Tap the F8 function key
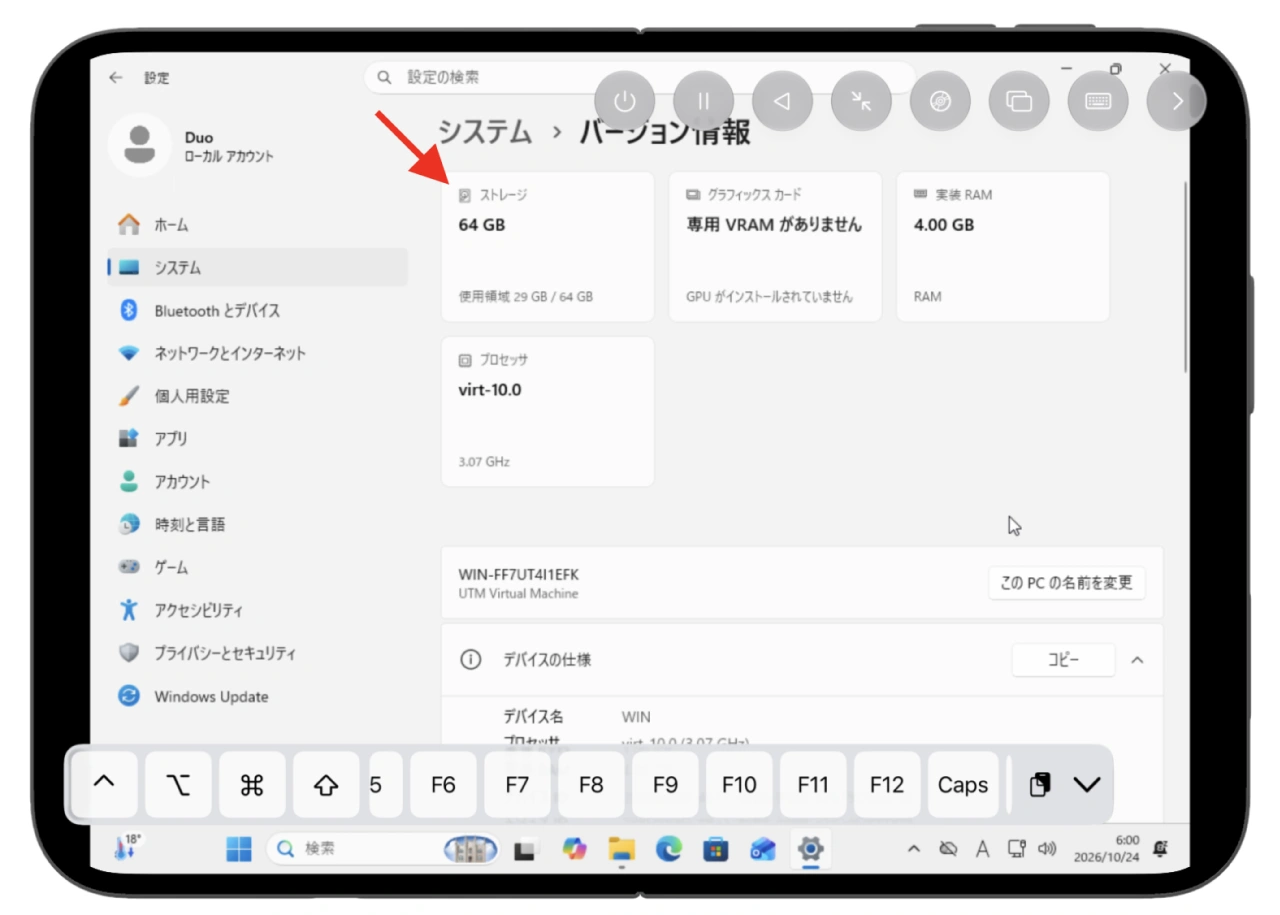This screenshot has height=915, width=1280. click(591, 785)
